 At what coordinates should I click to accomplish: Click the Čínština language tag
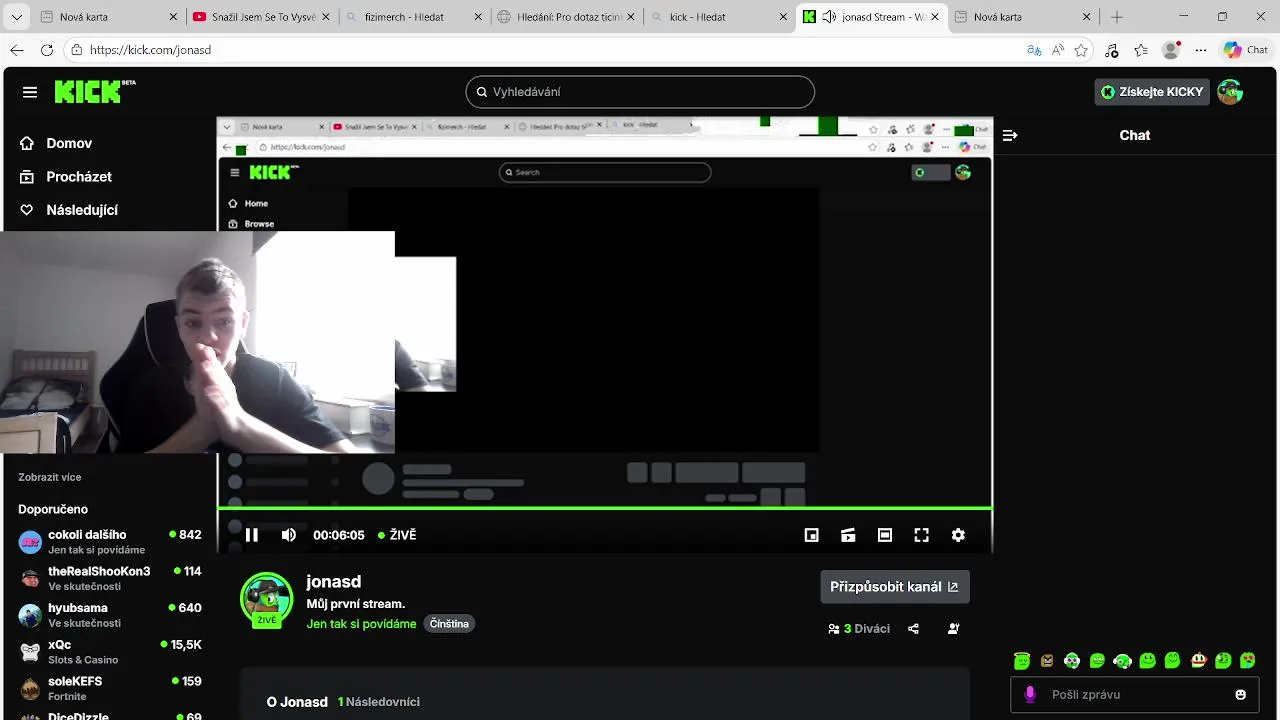click(x=449, y=624)
